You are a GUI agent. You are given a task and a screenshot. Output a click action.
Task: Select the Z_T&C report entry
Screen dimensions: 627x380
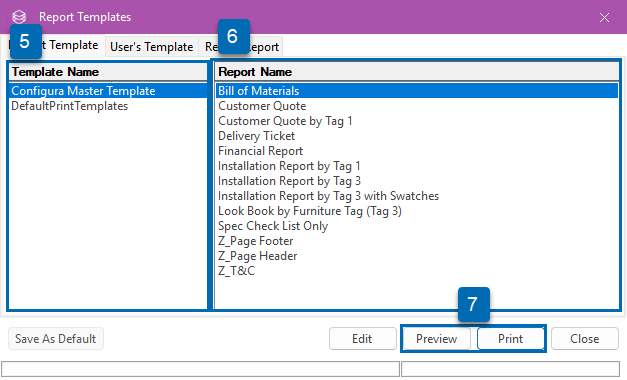point(417,271)
